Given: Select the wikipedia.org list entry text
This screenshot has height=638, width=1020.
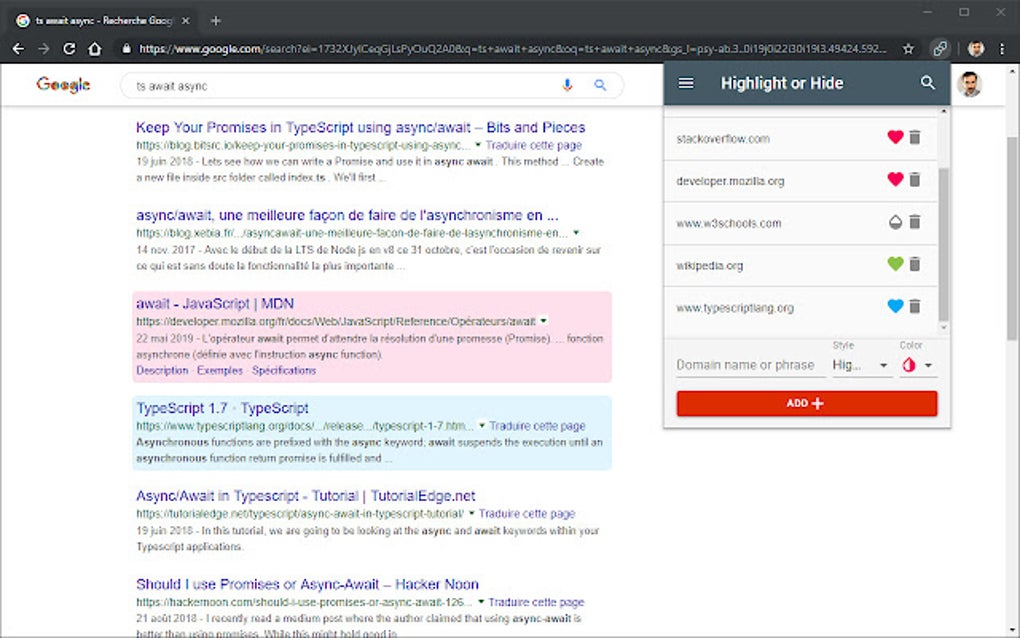Looking at the screenshot, I should click(709, 265).
